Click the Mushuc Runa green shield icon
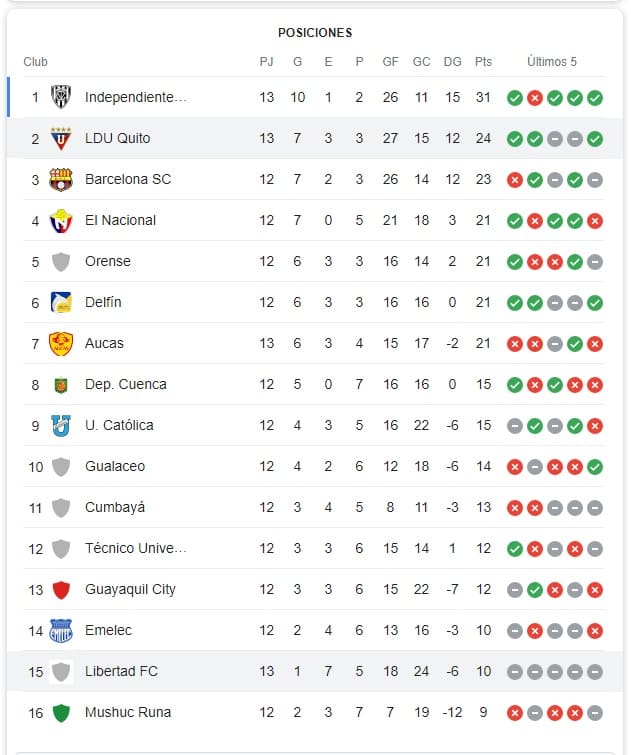631x755 pixels. (61, 712)
